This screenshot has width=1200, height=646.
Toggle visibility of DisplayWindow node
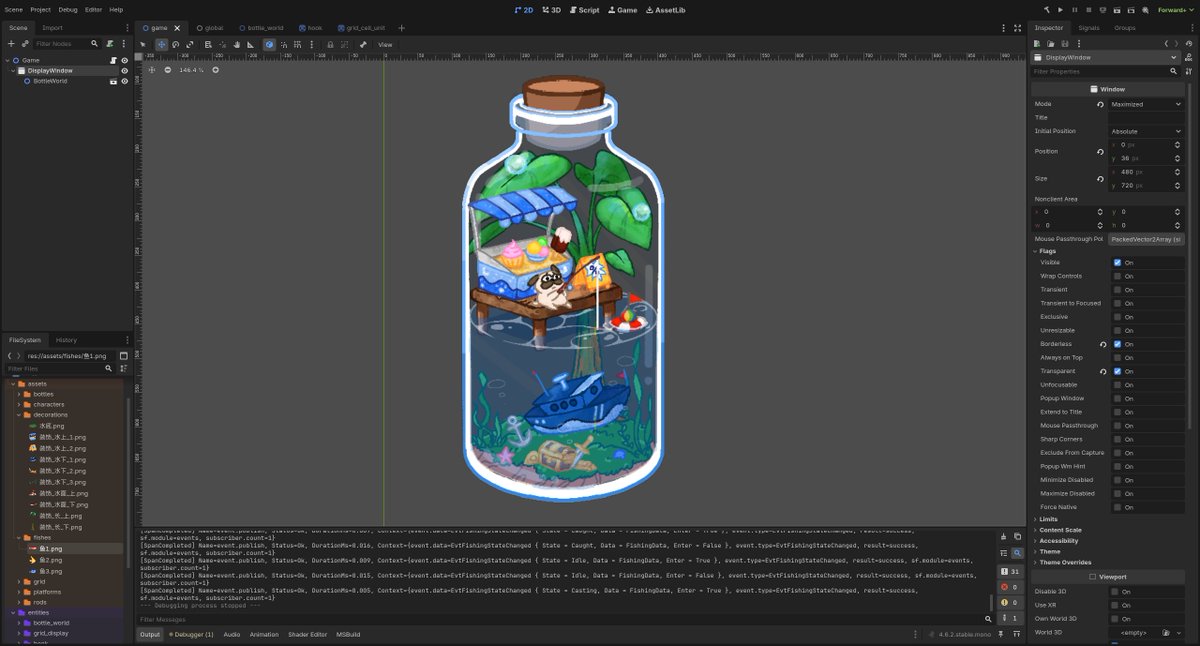[x=125, y=71]
